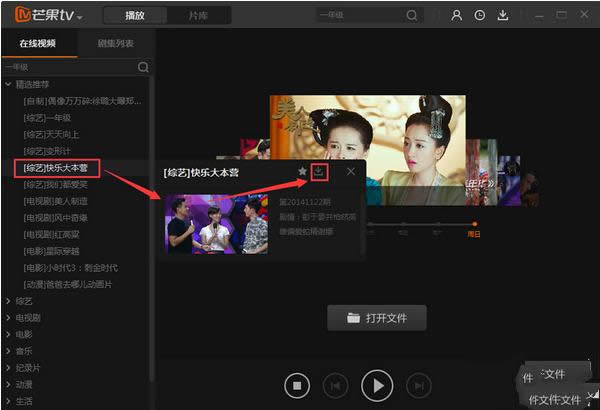Open downloads manager in top bar
This screenshot has width=600, height=410.
point(503,15)
